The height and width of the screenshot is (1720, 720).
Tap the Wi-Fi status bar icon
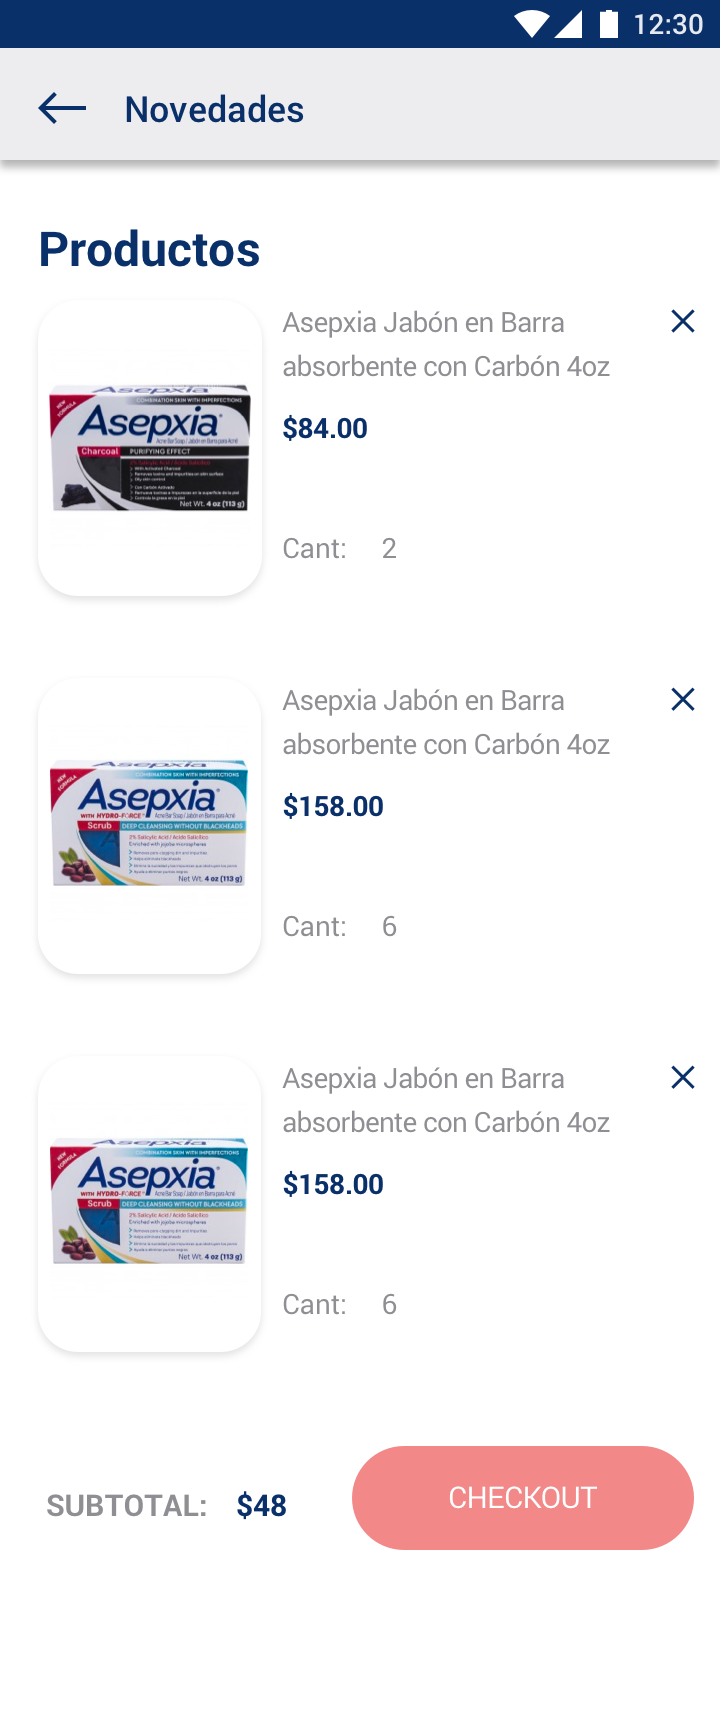(x=532, y=24)
